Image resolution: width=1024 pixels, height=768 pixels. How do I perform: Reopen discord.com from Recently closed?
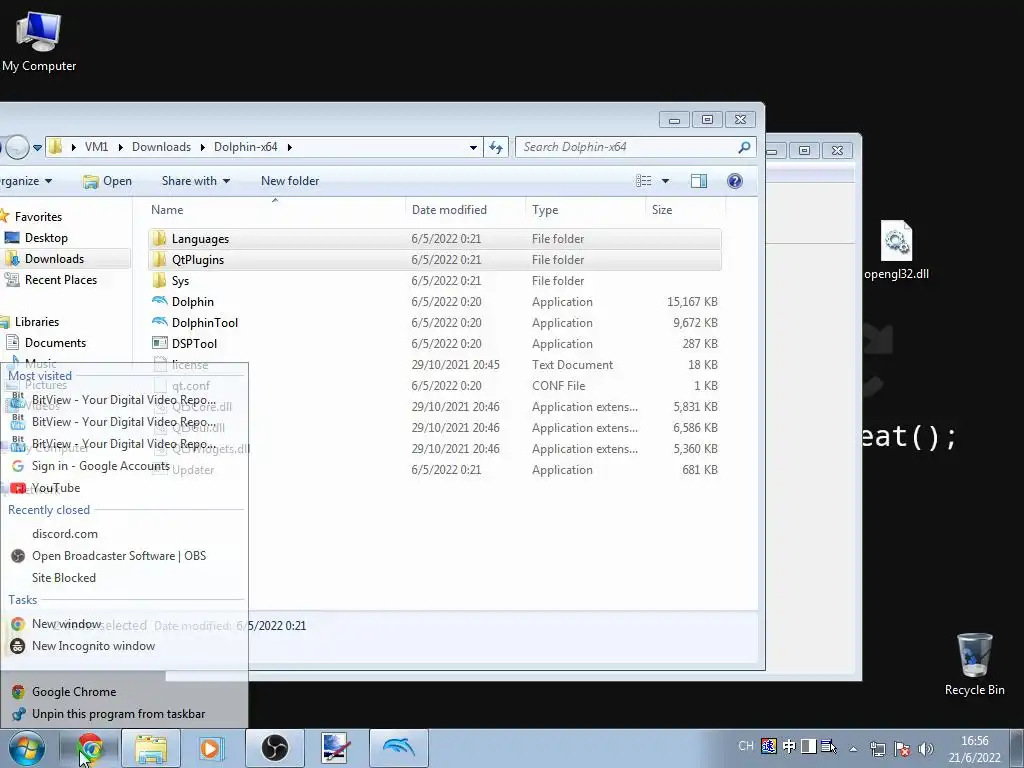[65, 534]
